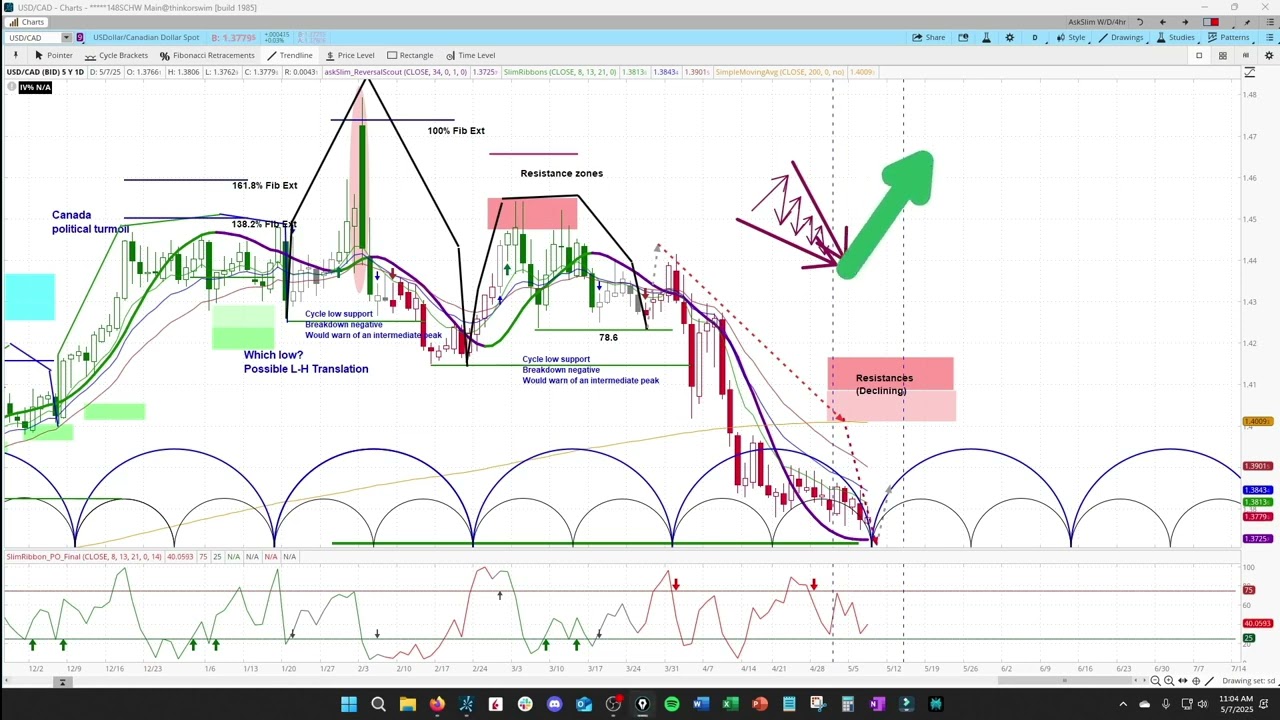Viewport: 1280px width, 720px height.
Task: Click the USD/CAD symbol input field
Action: 33,37
